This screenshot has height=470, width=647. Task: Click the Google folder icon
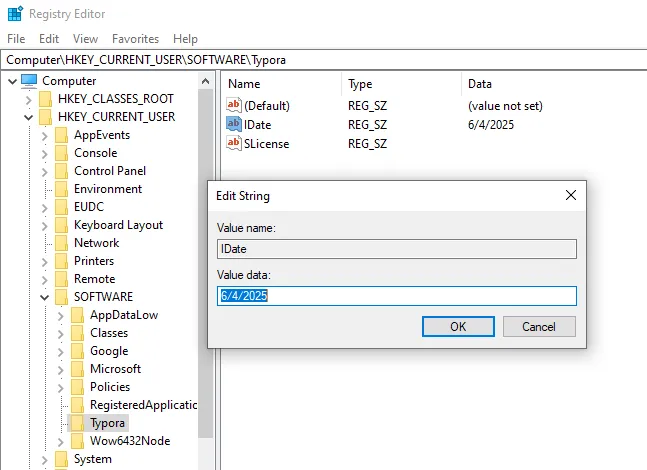tap(78, 351)
